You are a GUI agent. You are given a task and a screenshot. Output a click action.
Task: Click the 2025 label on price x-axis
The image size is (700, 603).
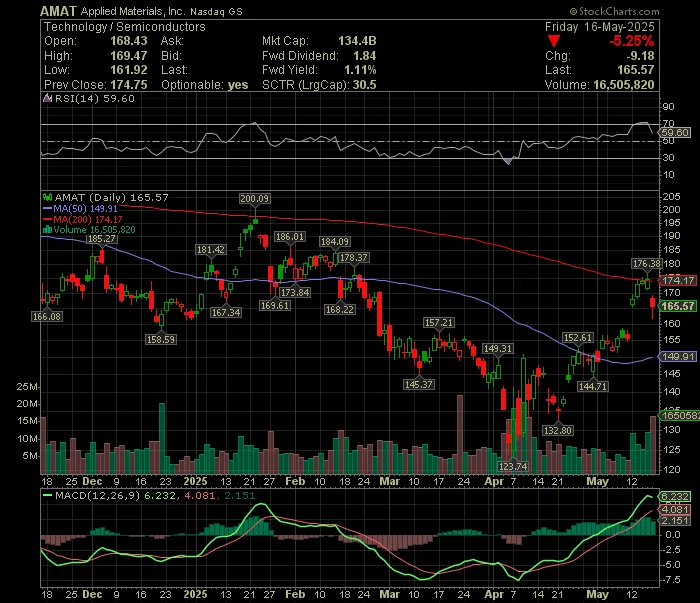coord(196,482)
